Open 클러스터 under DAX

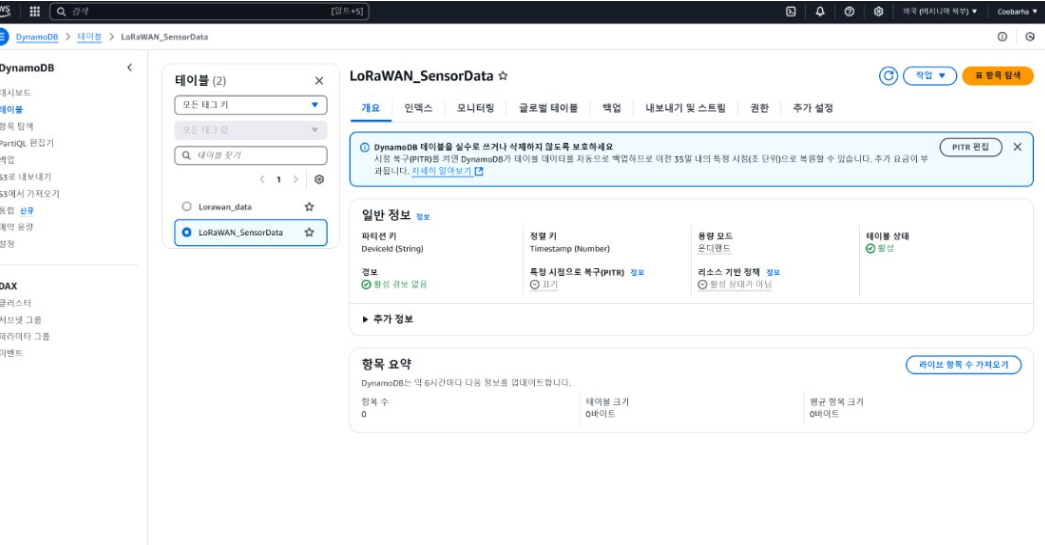coord(15,302)
